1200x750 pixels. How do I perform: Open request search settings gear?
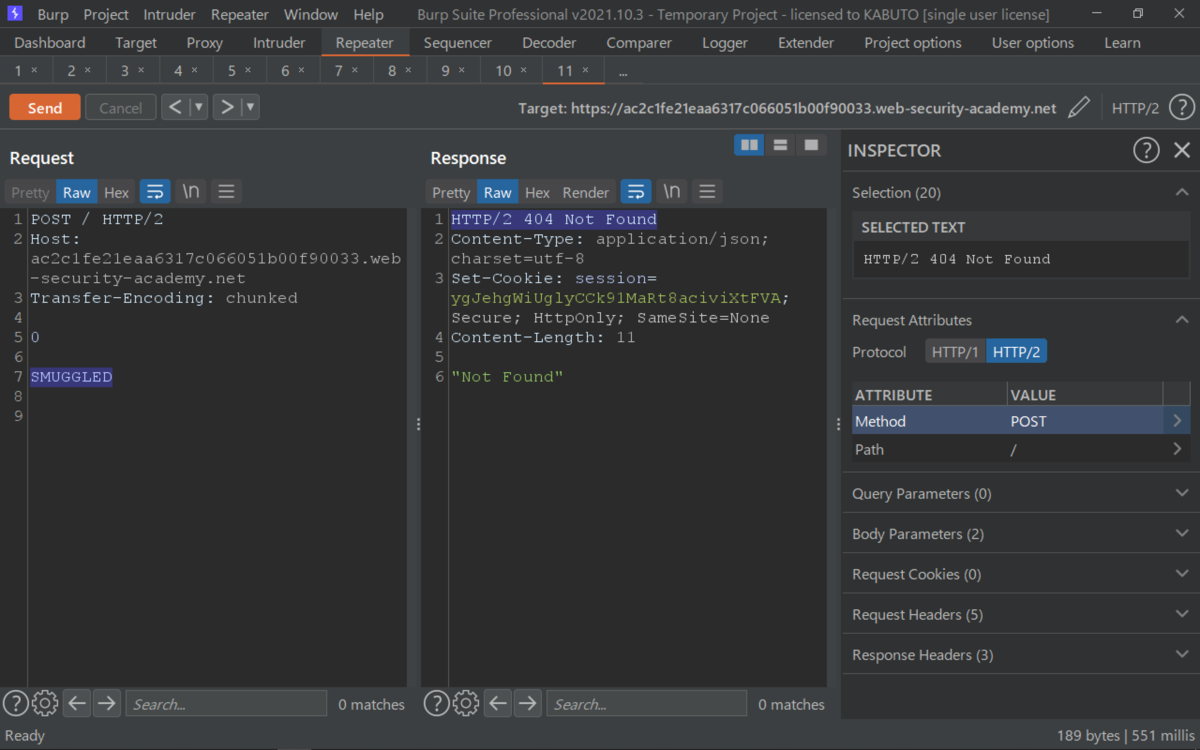point(45,703)
